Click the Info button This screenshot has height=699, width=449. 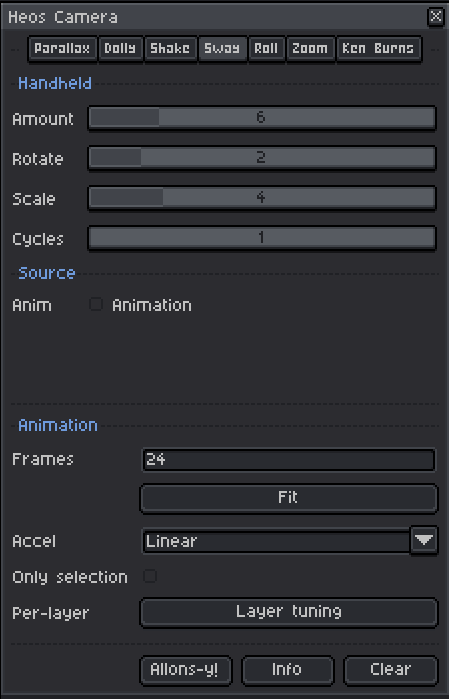(x=288, y=670)
